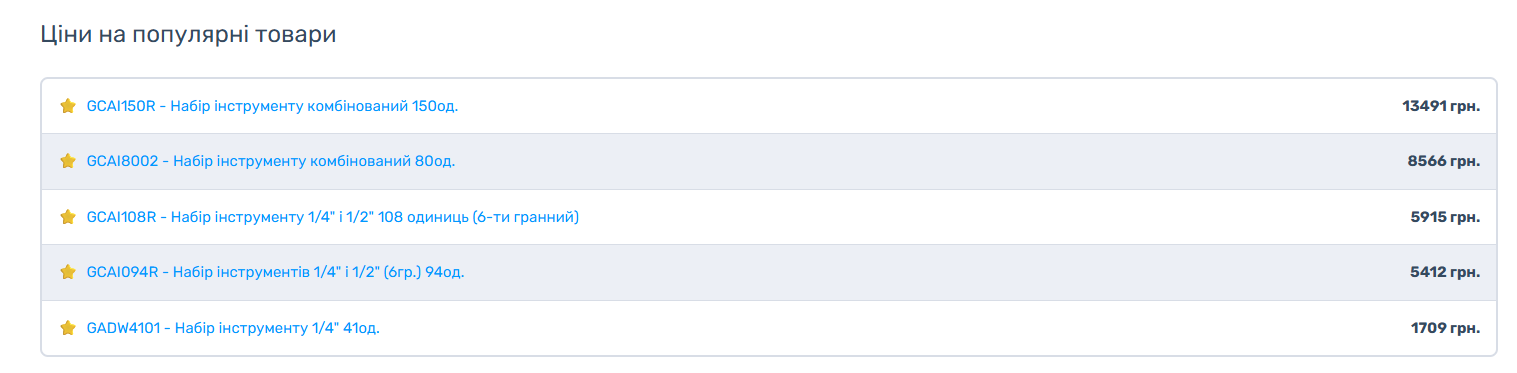The height and width of the screenshot is (373, 1517).
Task: Open GADW4101 1/4" 41-piece set link
Action: (233, 328)
